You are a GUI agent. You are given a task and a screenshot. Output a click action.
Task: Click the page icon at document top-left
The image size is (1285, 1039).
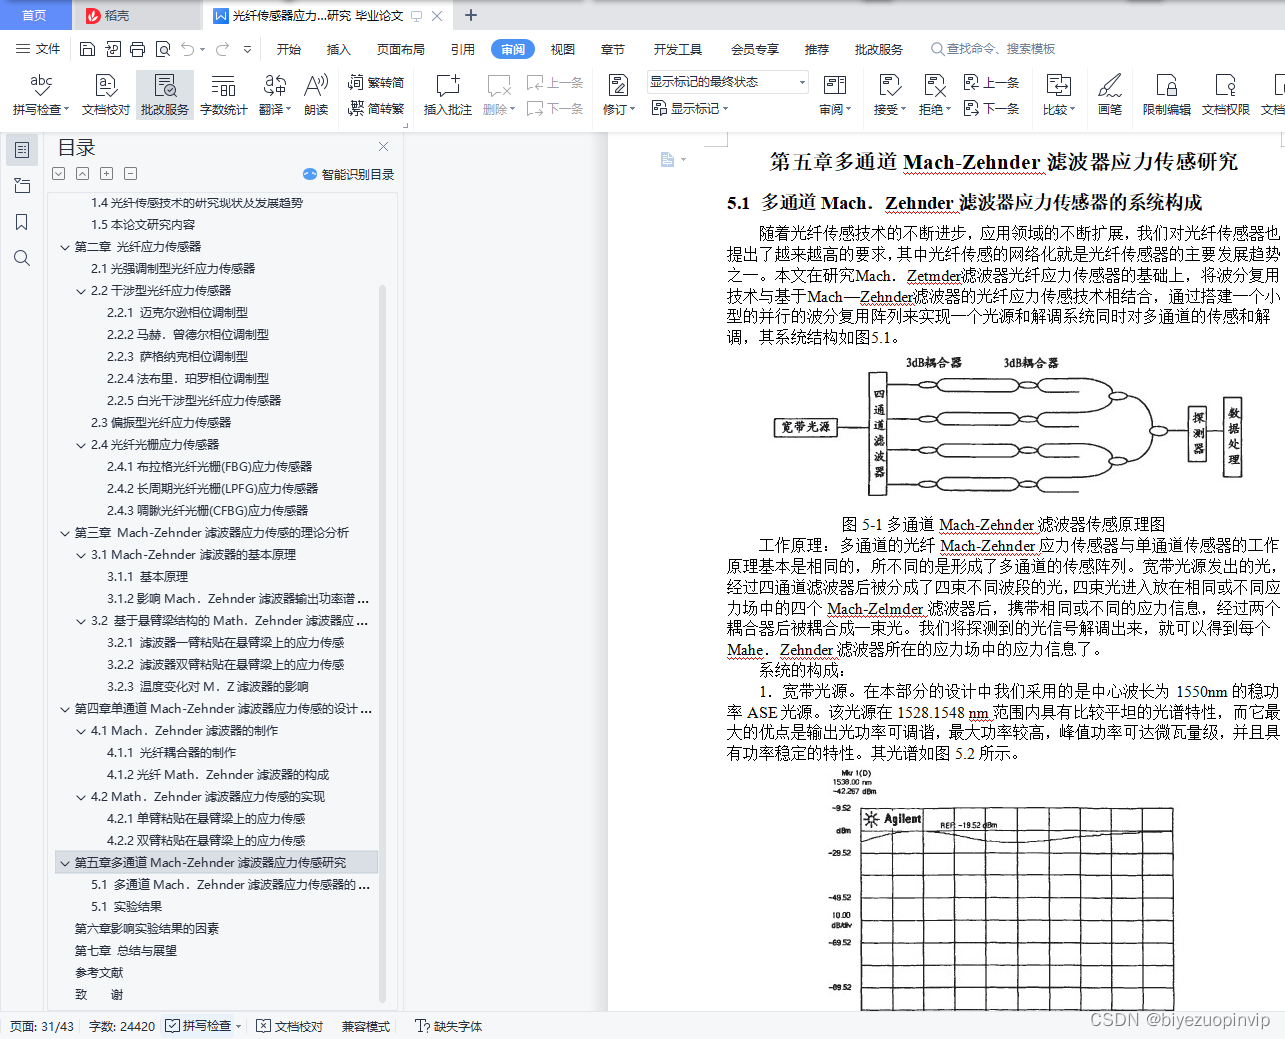tap(668, 160)
